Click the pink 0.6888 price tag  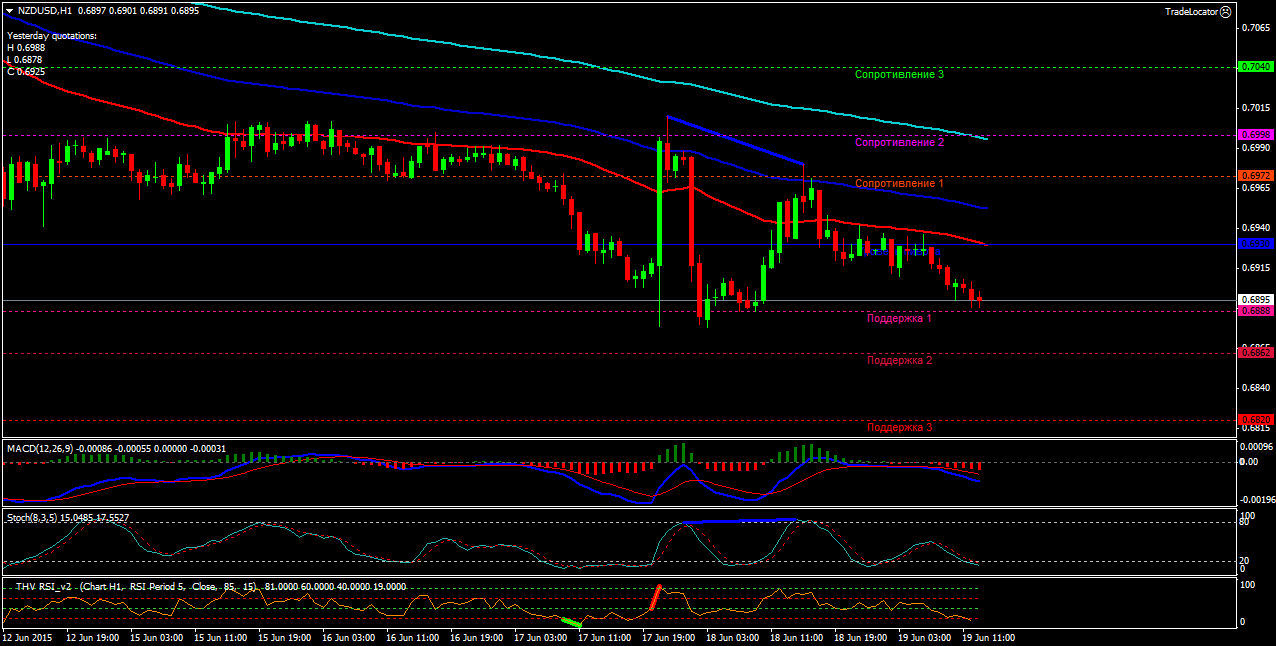1256,311
